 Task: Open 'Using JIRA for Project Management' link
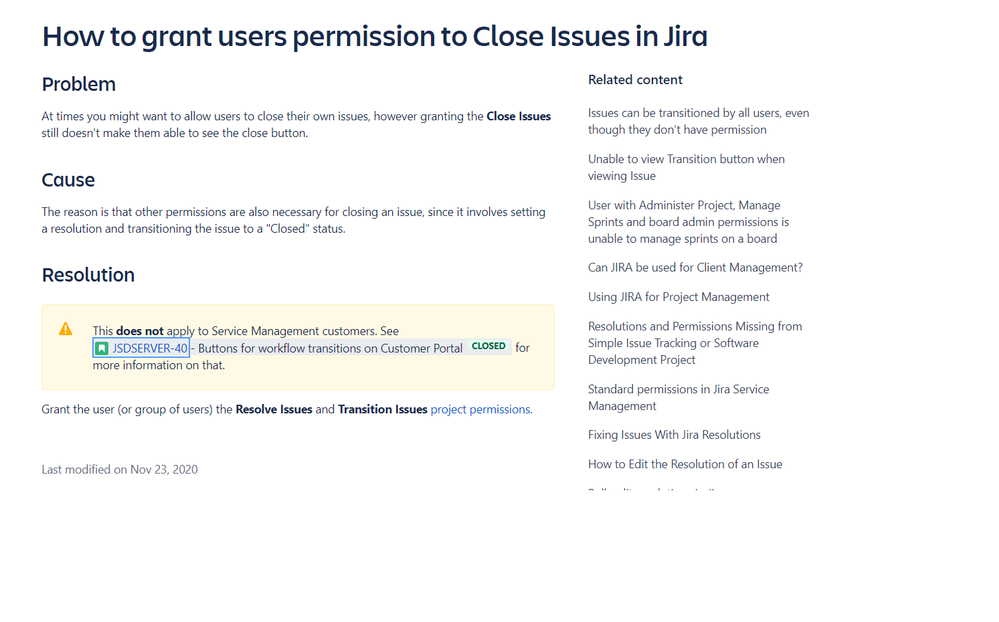pyautogui.click(x=679, y=296)
